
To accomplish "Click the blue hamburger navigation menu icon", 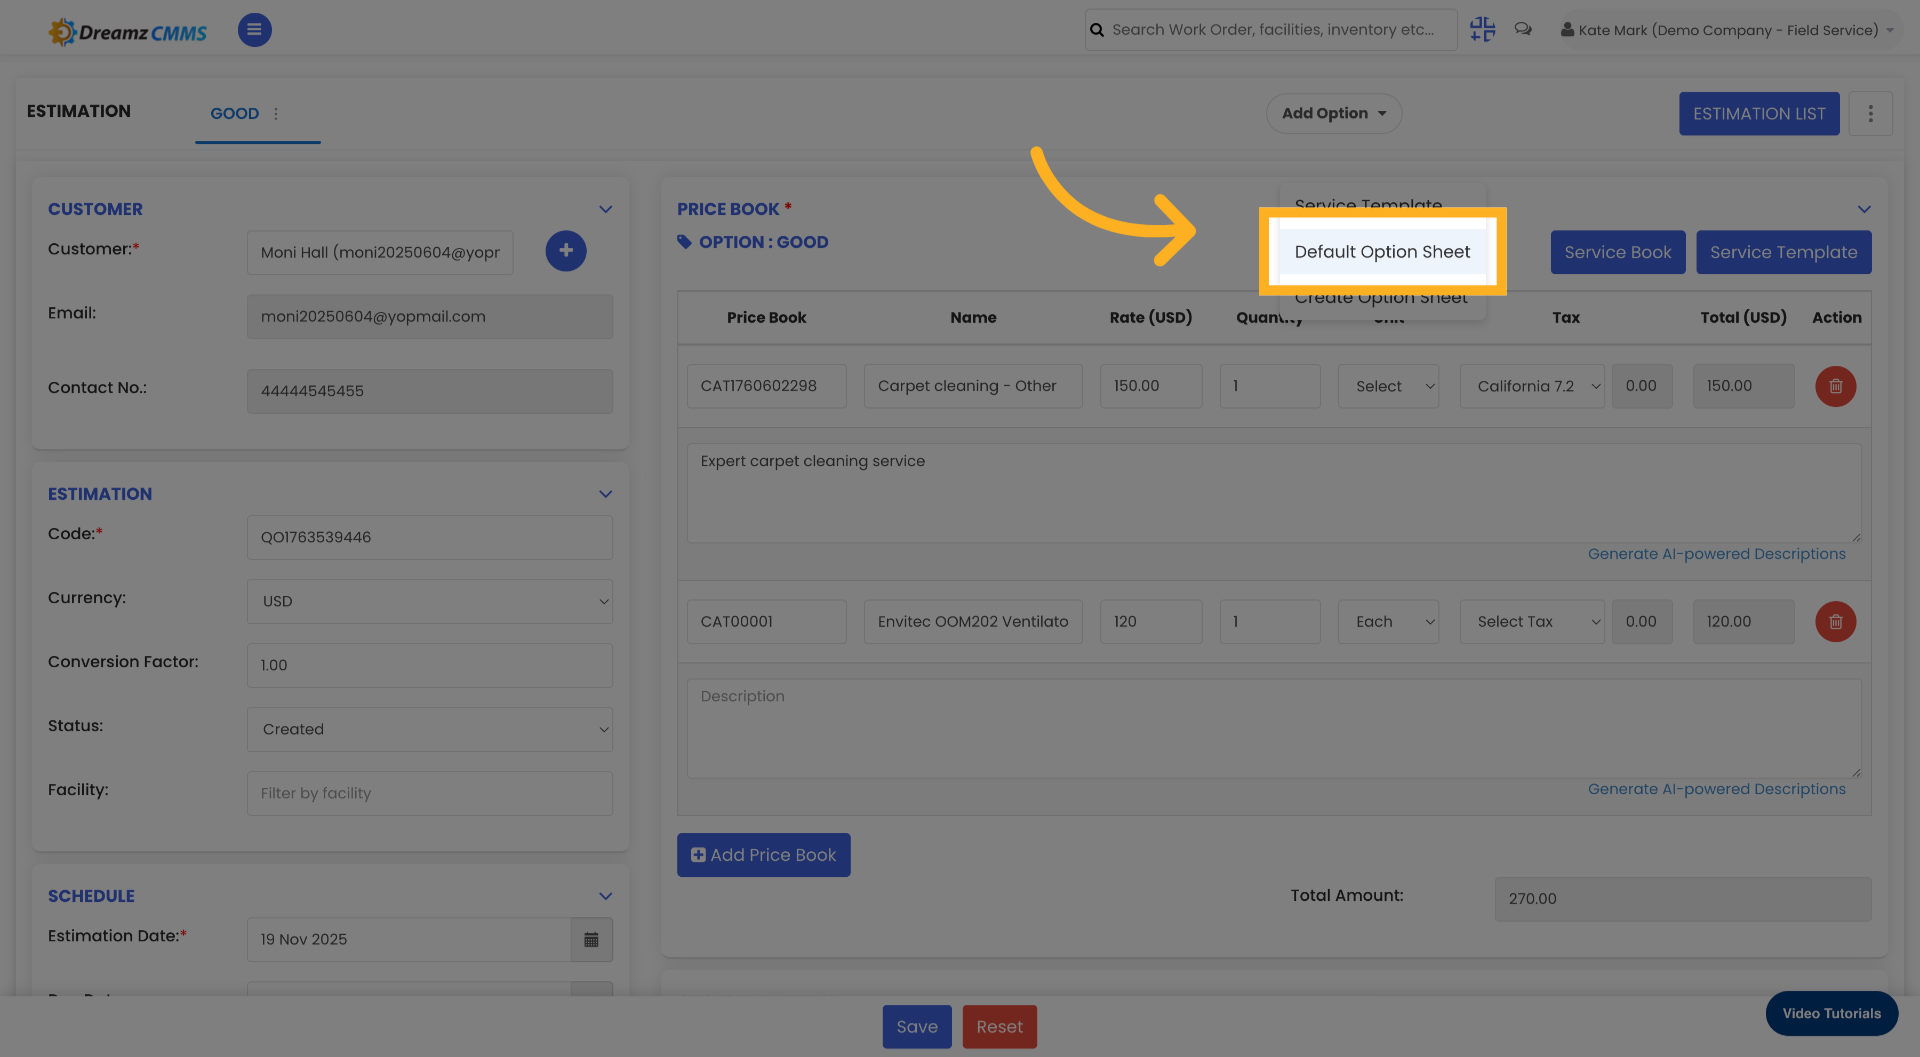I will pyautogui.click(x=254, y=29).
